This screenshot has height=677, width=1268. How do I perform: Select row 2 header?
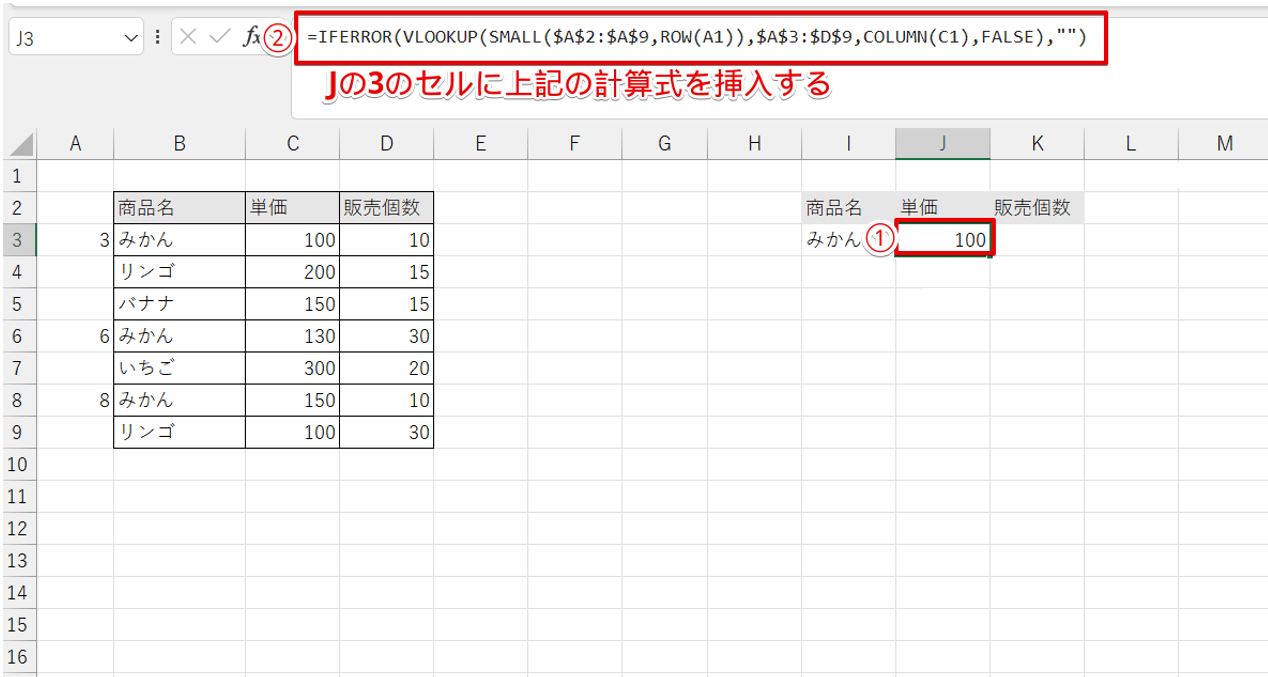pos(20,208)
